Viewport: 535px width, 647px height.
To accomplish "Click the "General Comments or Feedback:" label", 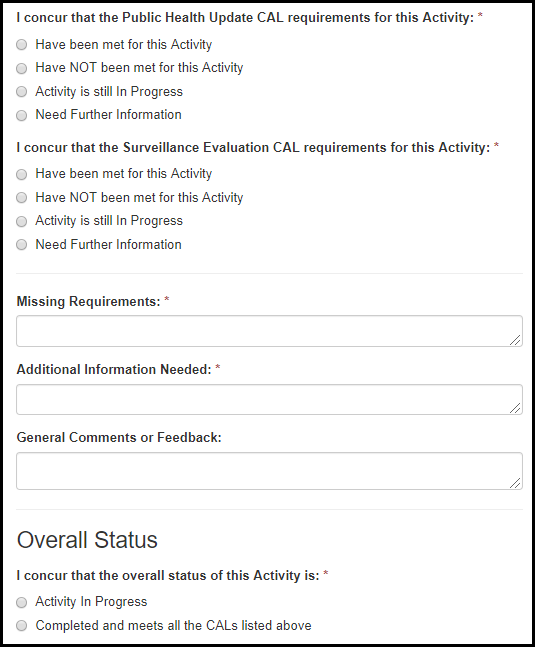I will tap(119, 437).
